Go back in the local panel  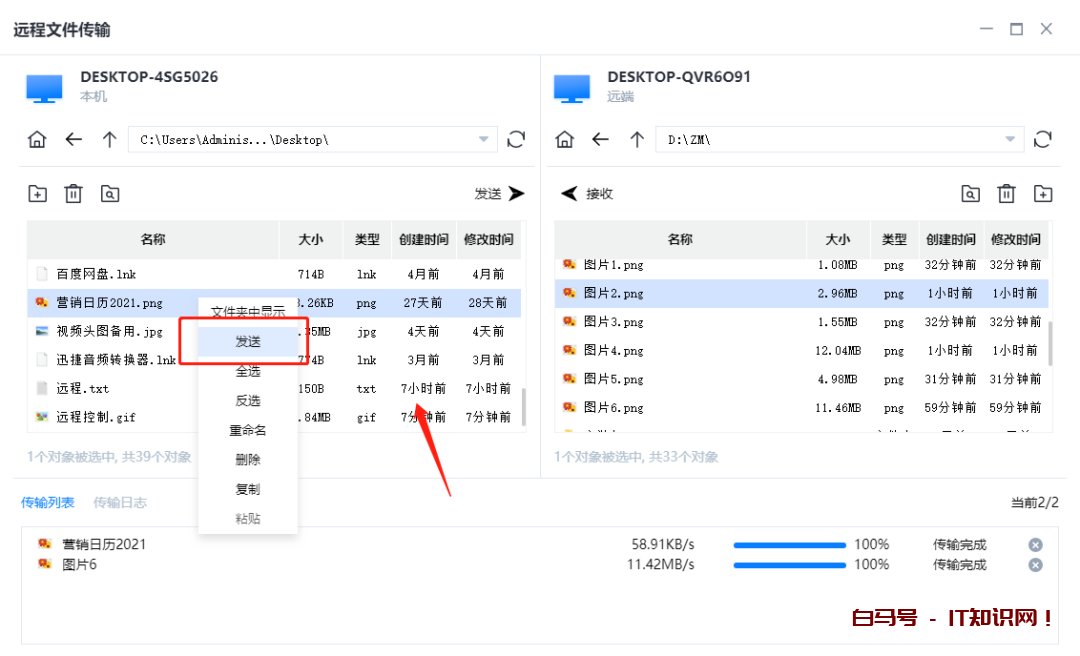tap(73, 140)
